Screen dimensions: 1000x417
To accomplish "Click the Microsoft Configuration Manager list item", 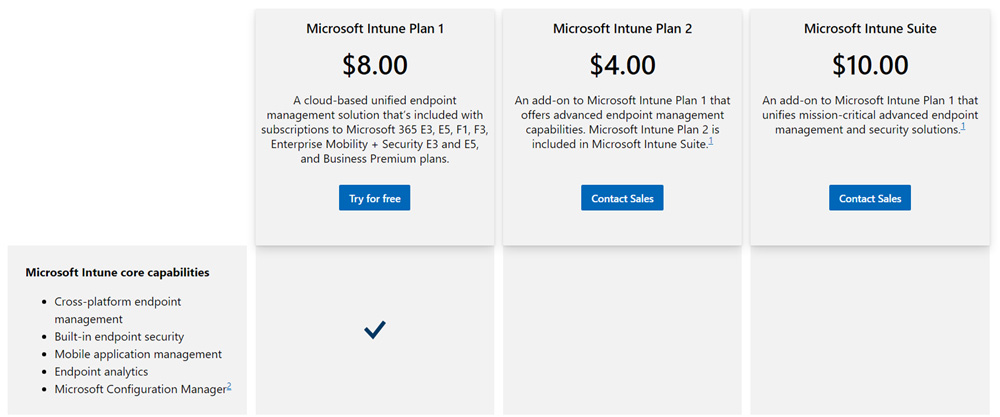I will [140, 389].
